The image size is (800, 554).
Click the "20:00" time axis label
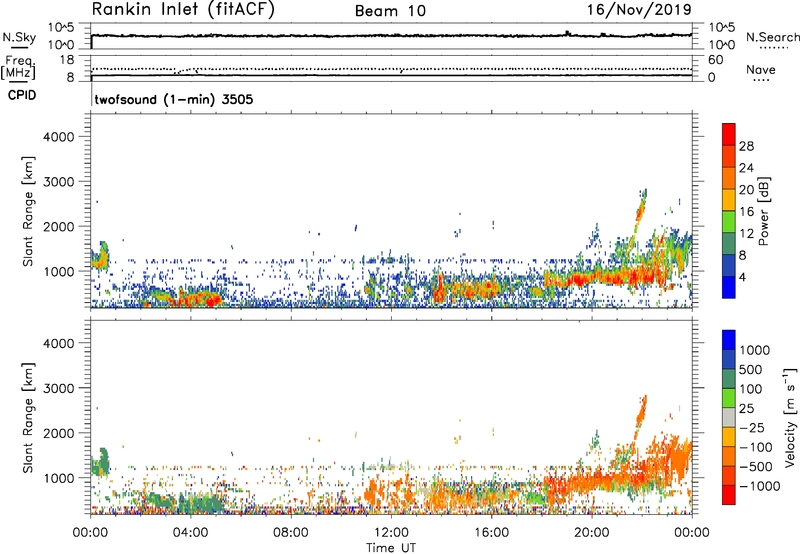point(591,533)
